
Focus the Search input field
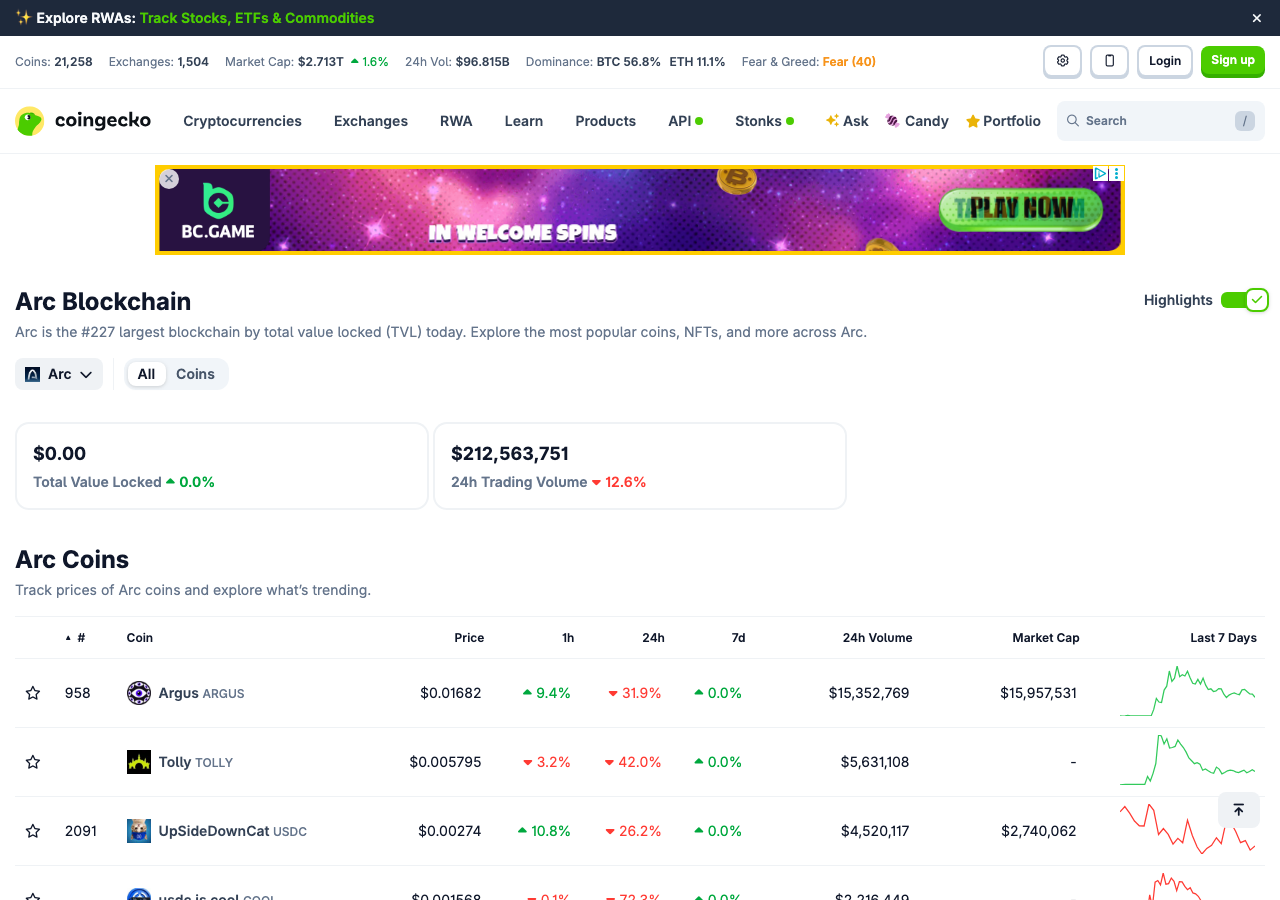click(x=1160, y=121)
